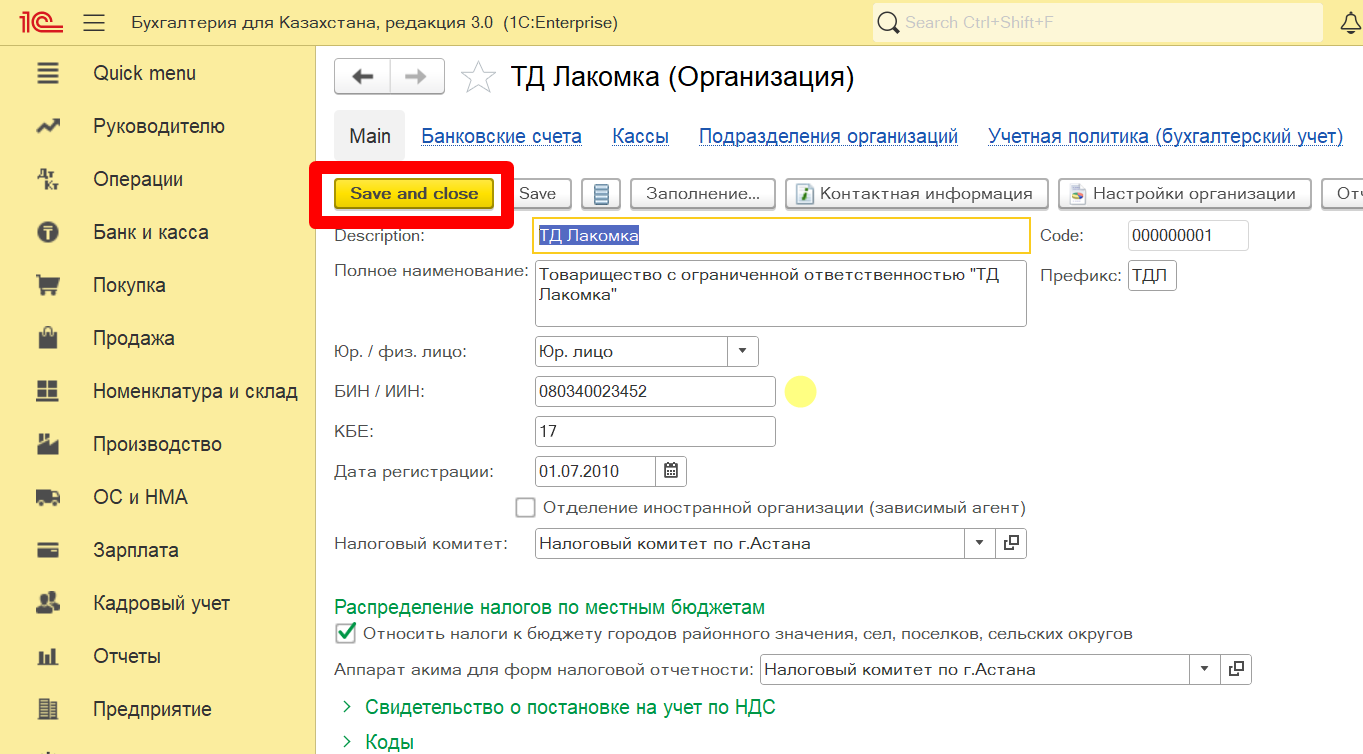Click the 1C logo

pyautogui.click(x=41, y=23)
